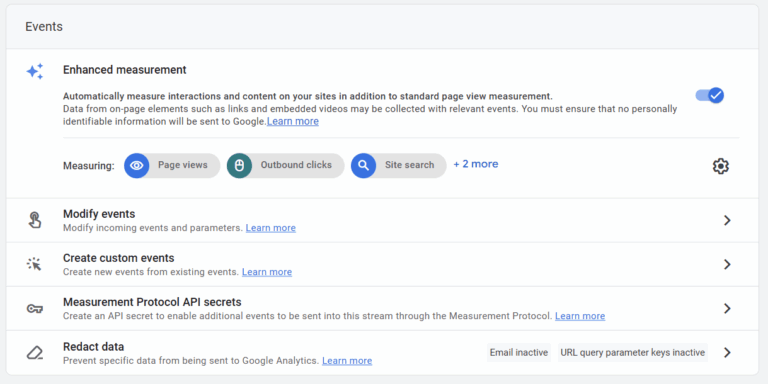
Task: Click the Email inactive status chip
Action: click(519, 353)
